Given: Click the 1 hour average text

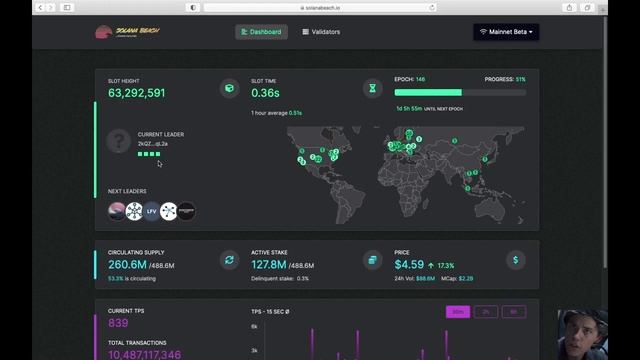Looking at the screenshot, I should tap(276, 113).
